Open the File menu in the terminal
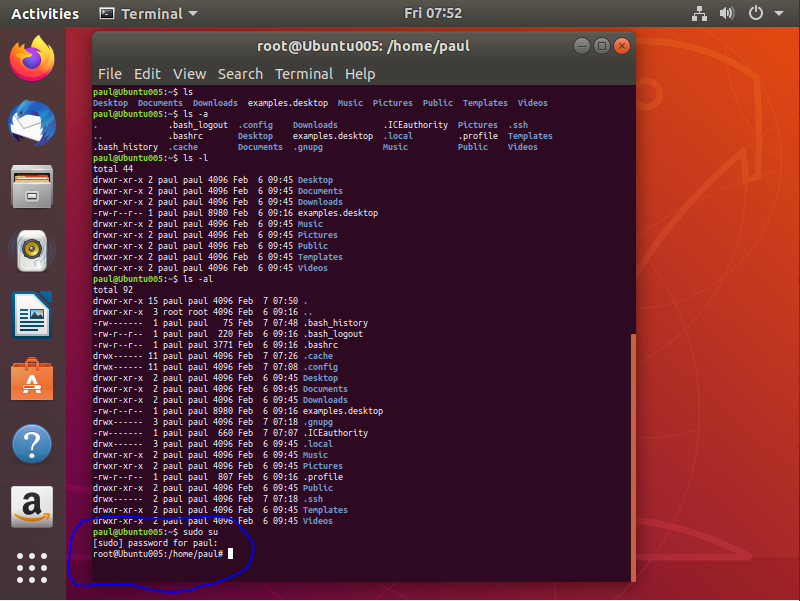The image size is (800, 601). (110, 74)
